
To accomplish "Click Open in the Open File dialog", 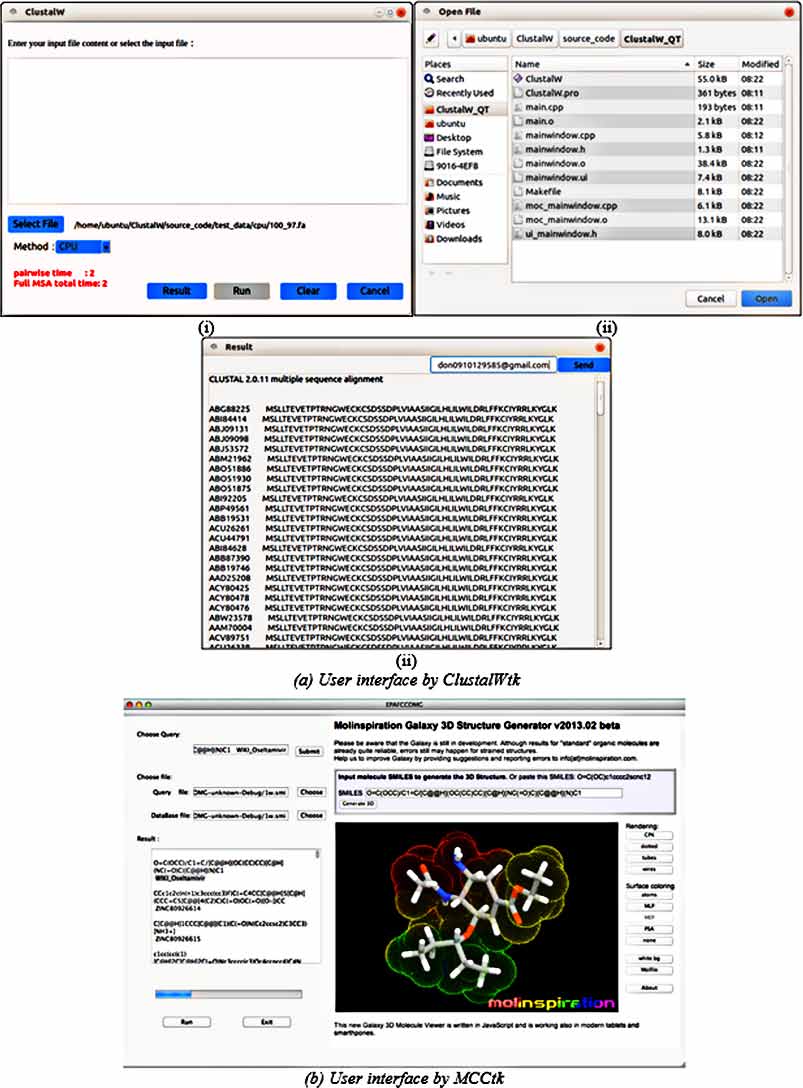I will tap(766, 298).
